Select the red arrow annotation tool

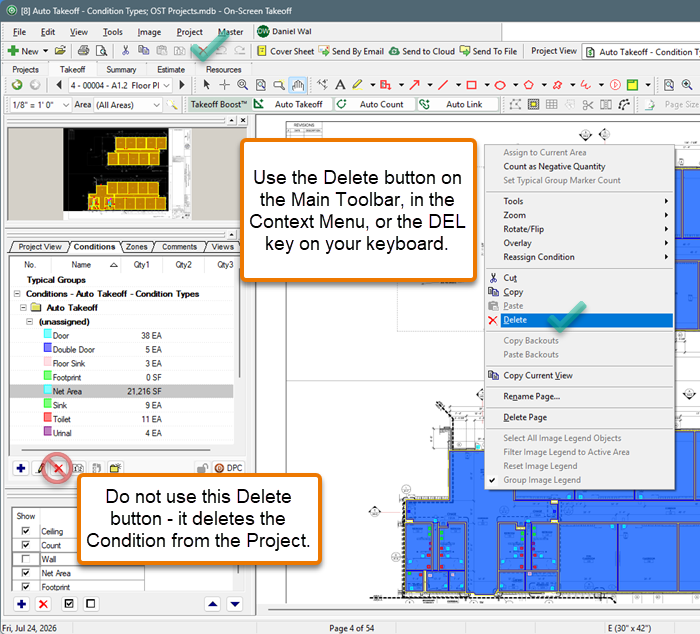point(415,84)
